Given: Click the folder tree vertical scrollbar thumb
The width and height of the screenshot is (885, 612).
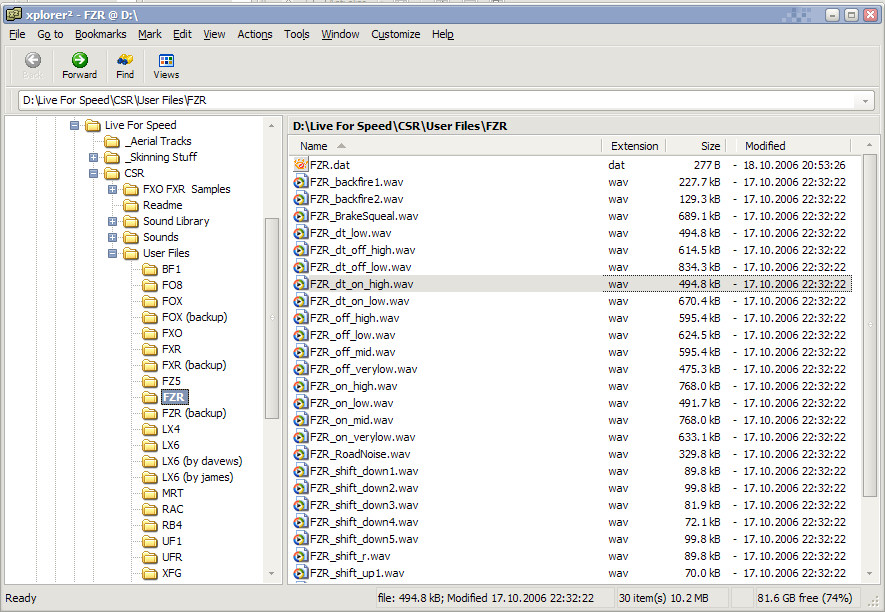Looking at the screenshot, I should coord(272,318).
